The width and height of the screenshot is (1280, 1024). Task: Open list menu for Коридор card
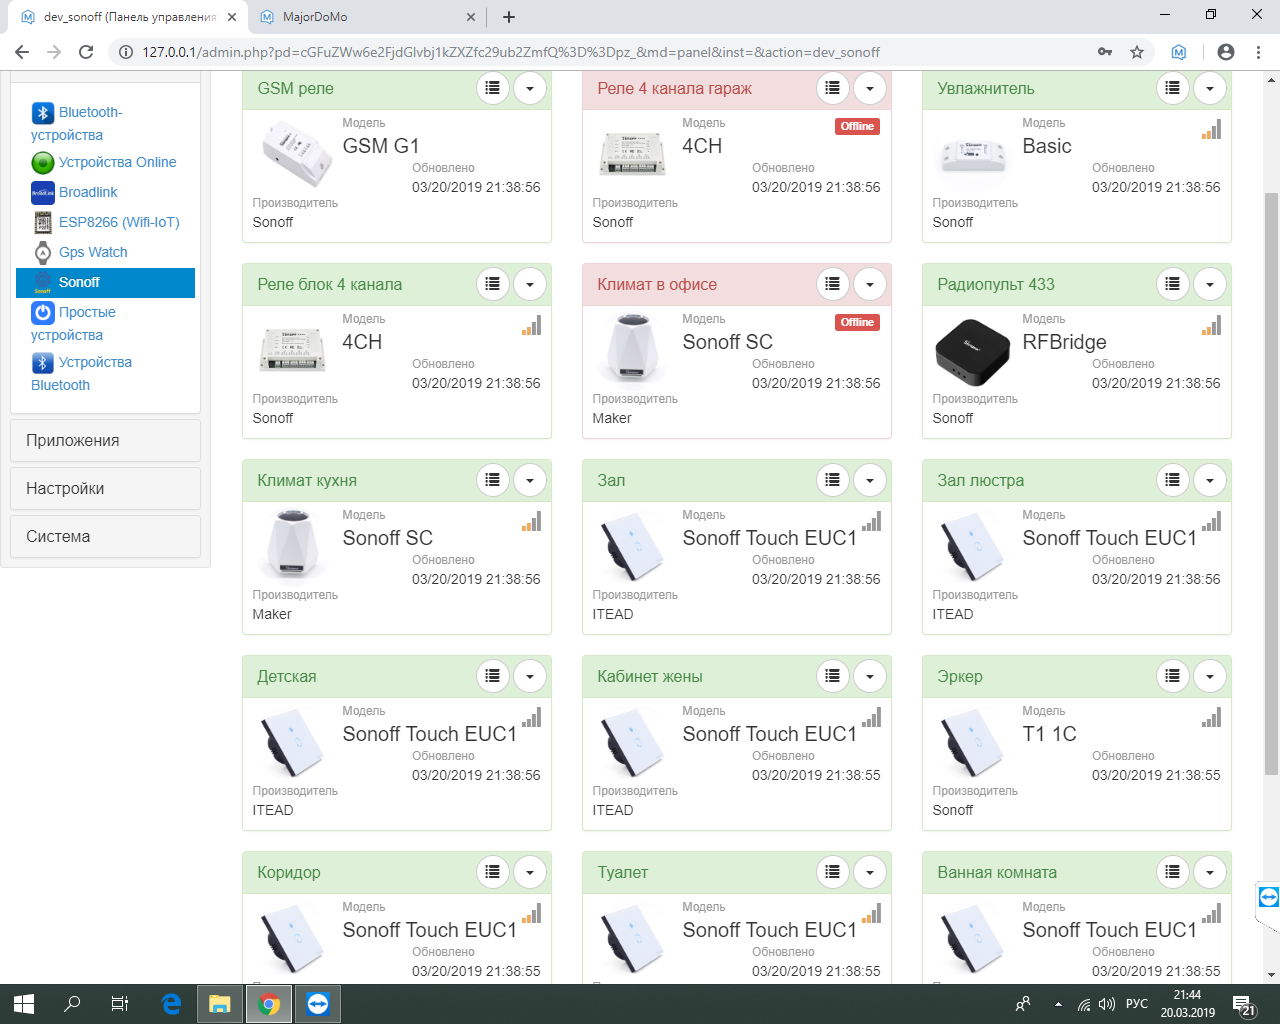(x=492, y=872)
